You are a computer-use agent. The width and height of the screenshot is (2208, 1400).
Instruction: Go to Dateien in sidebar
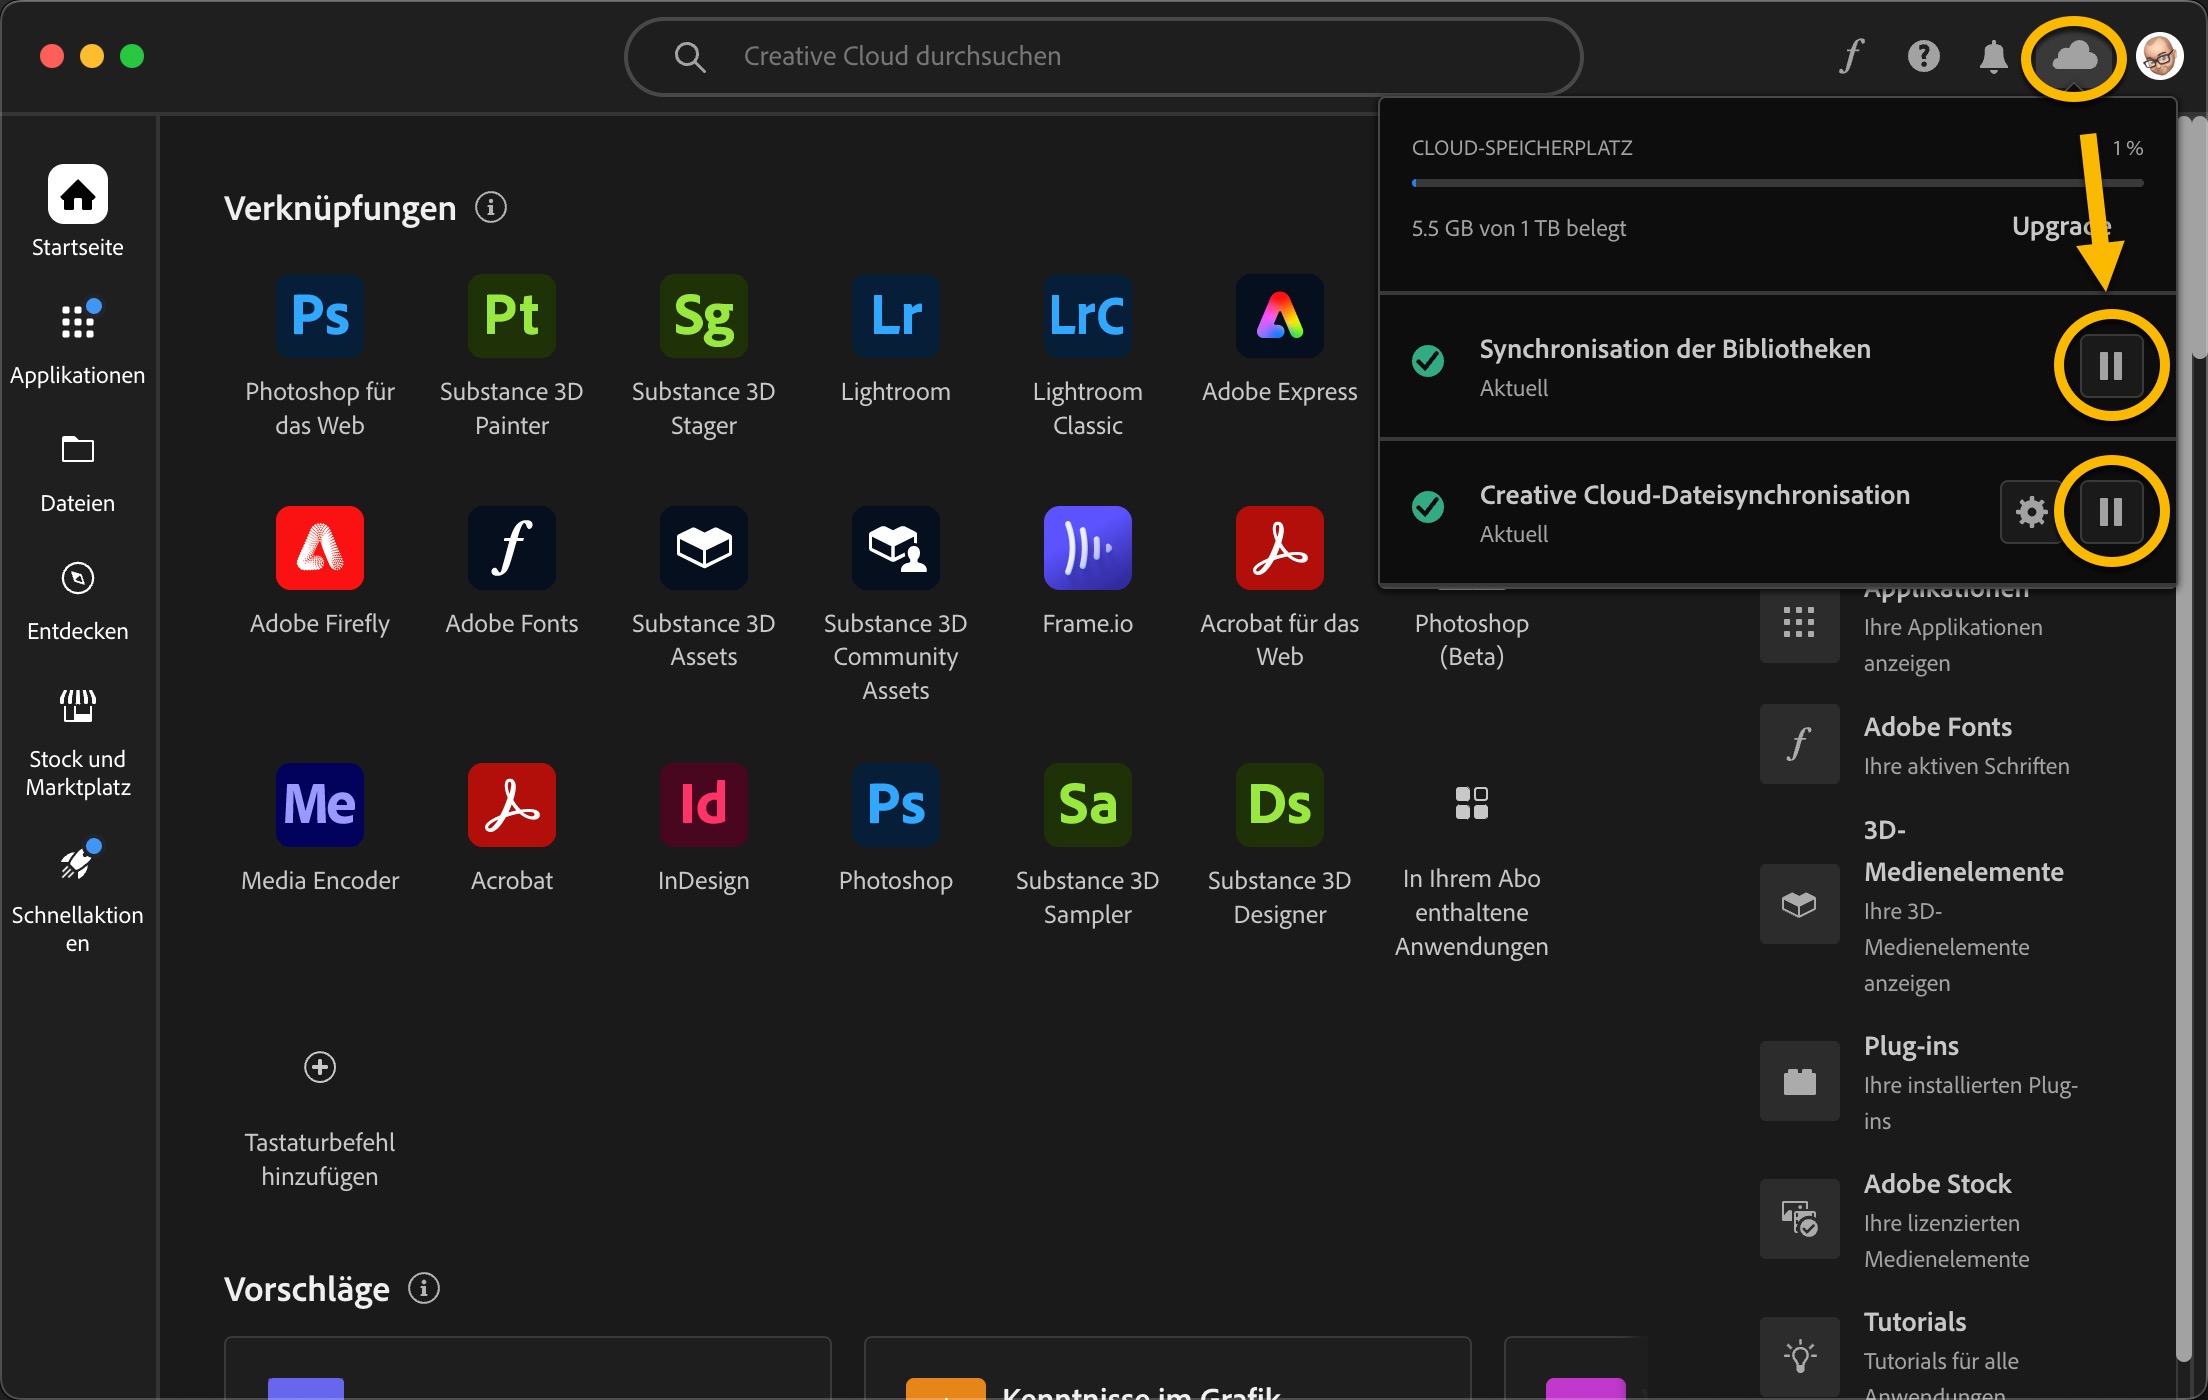tap(78, 471)
